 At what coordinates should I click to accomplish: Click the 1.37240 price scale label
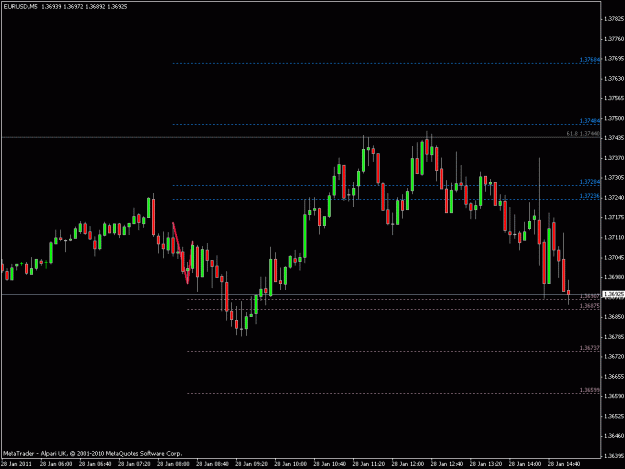[x=614, y=198]
